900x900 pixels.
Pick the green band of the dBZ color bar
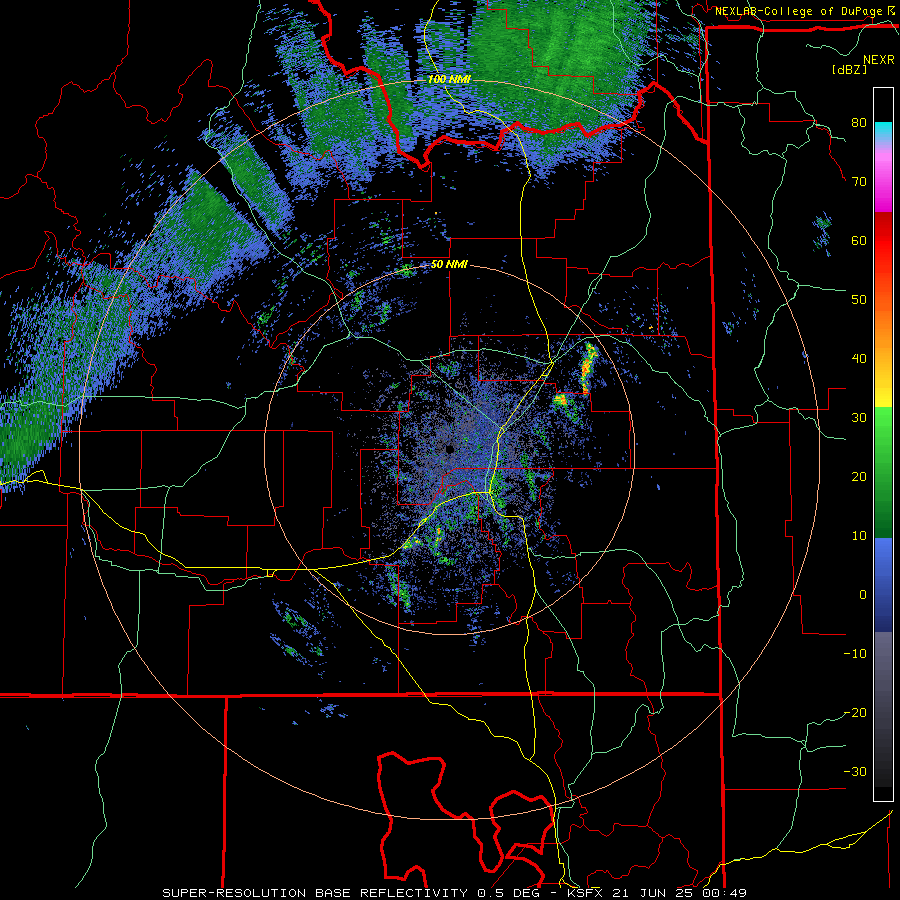tap(883, 472)
